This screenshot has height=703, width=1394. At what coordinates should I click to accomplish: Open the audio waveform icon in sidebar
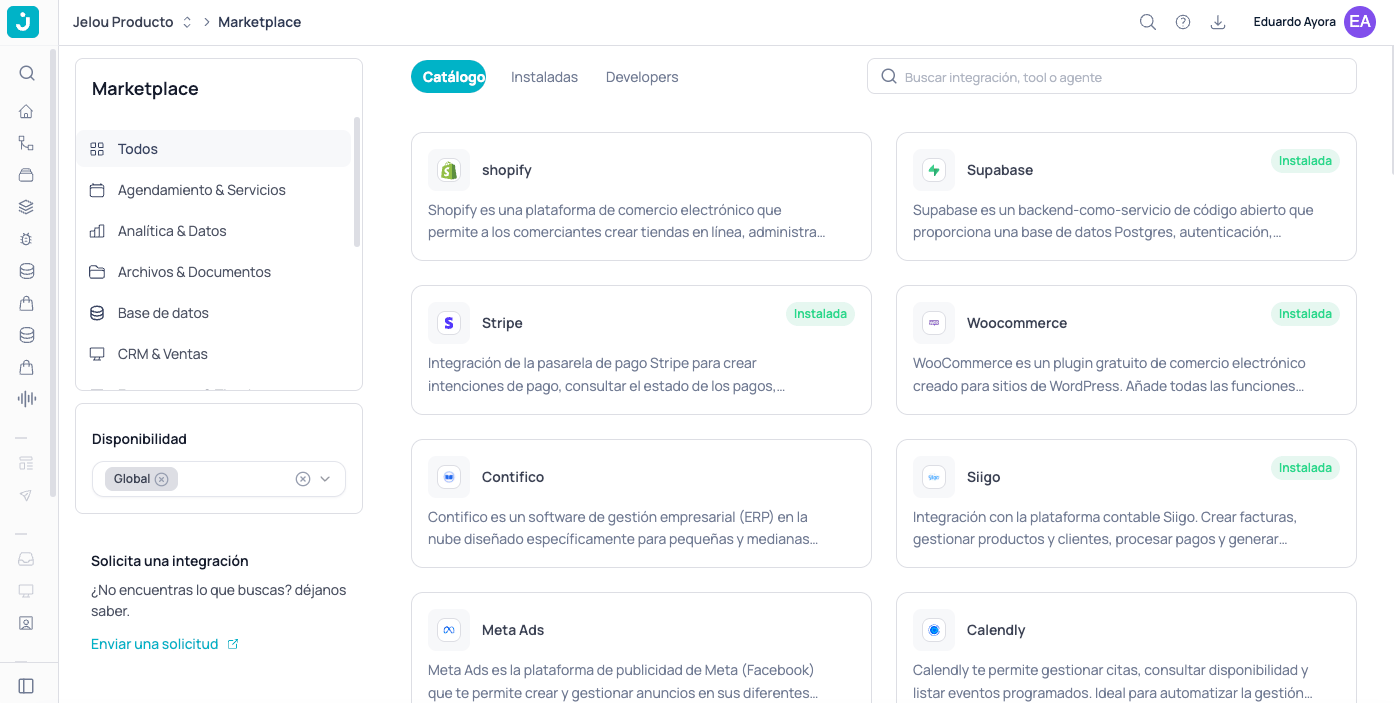[27, 399]
